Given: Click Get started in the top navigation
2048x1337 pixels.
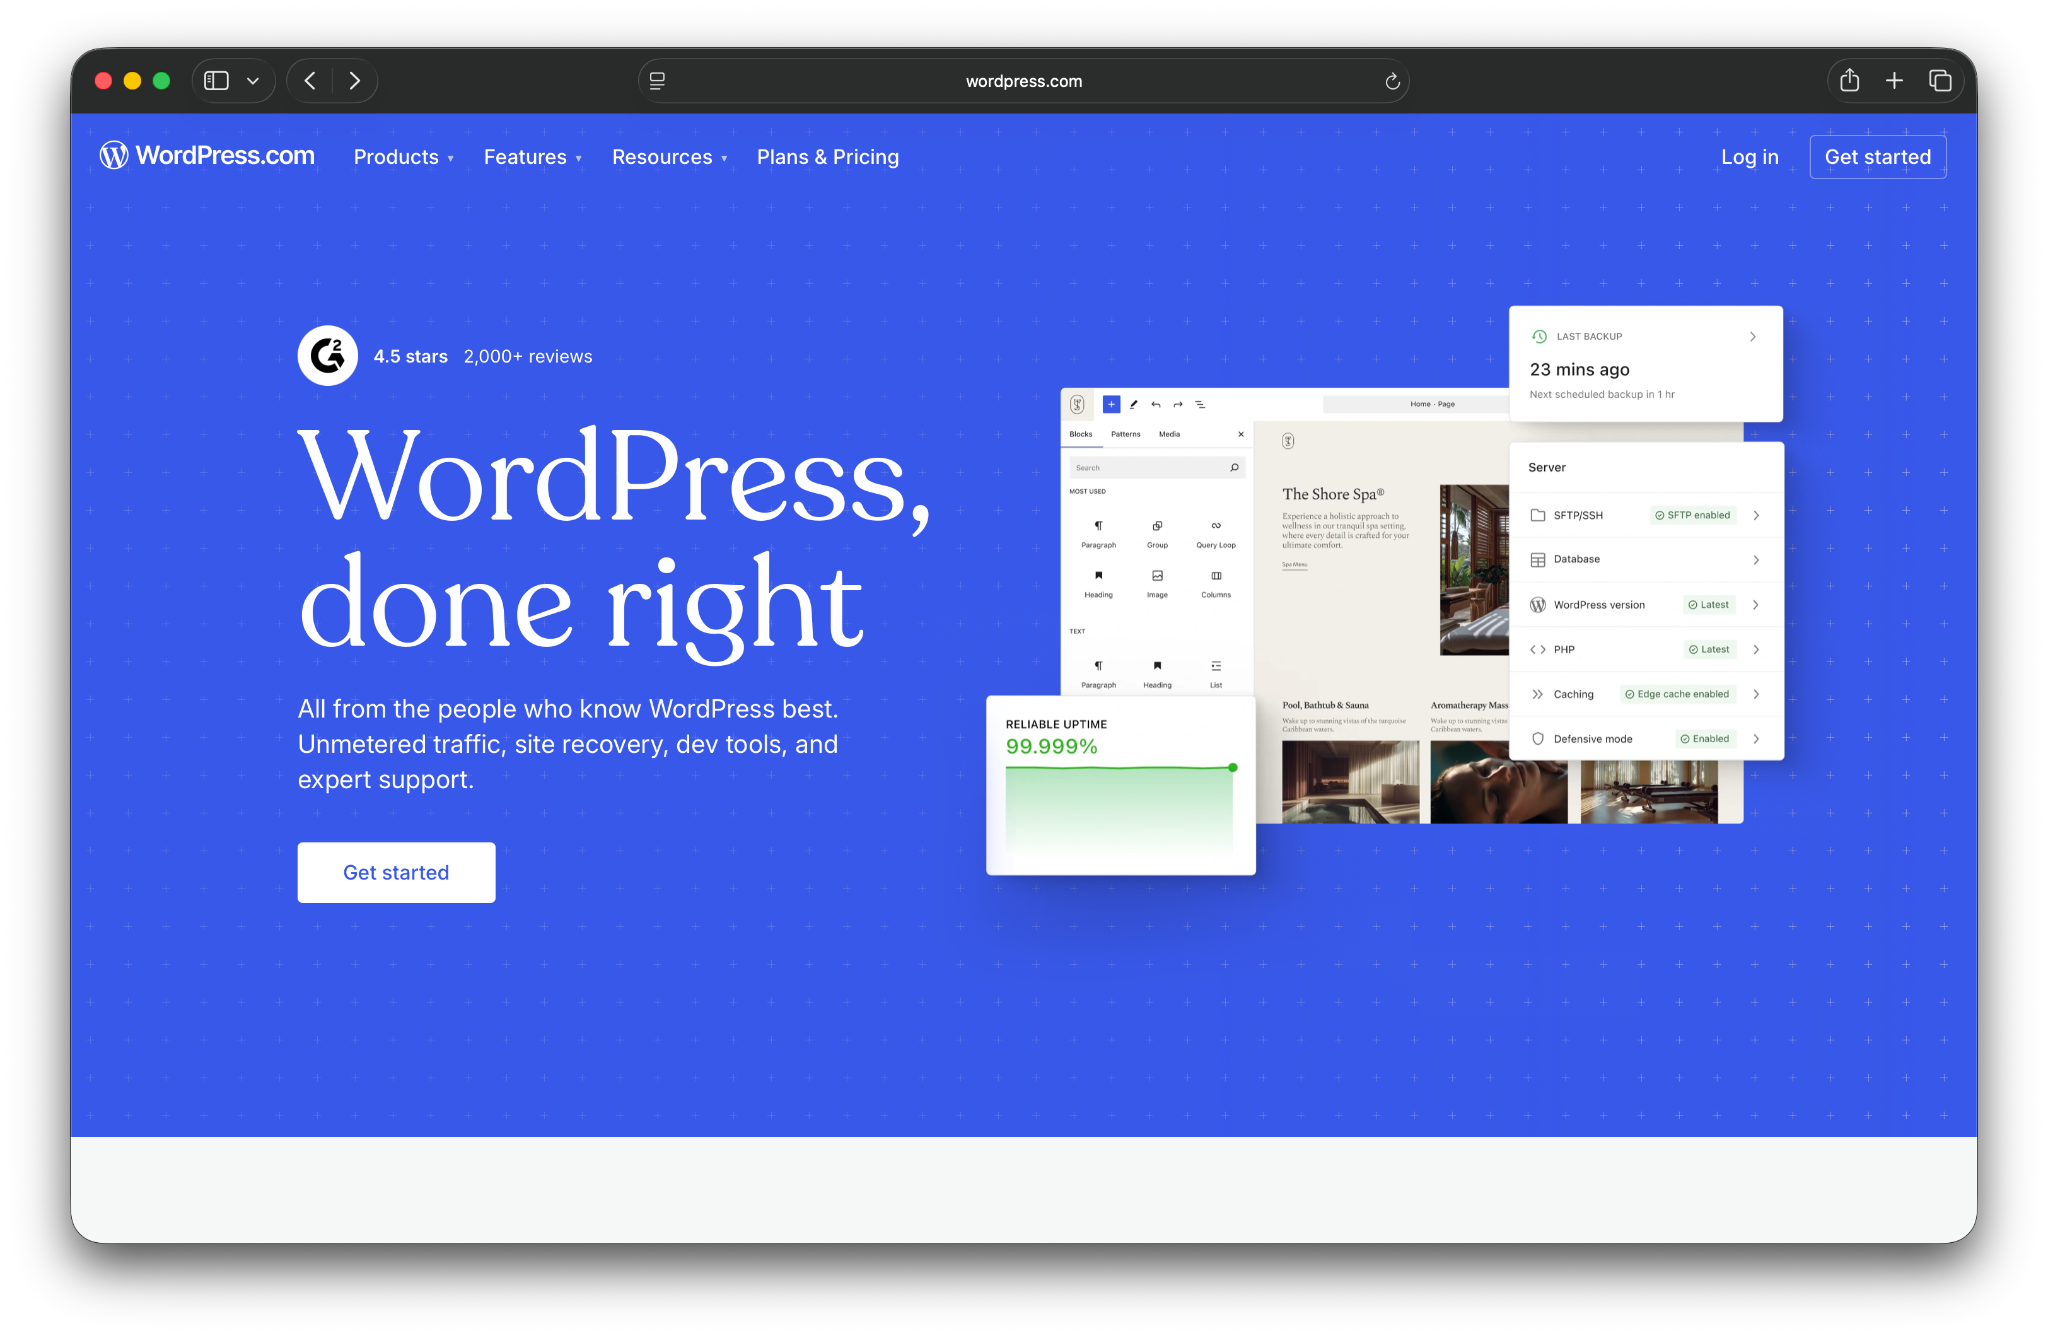Looking at the screenshot, I should [x=1878, y=157].
